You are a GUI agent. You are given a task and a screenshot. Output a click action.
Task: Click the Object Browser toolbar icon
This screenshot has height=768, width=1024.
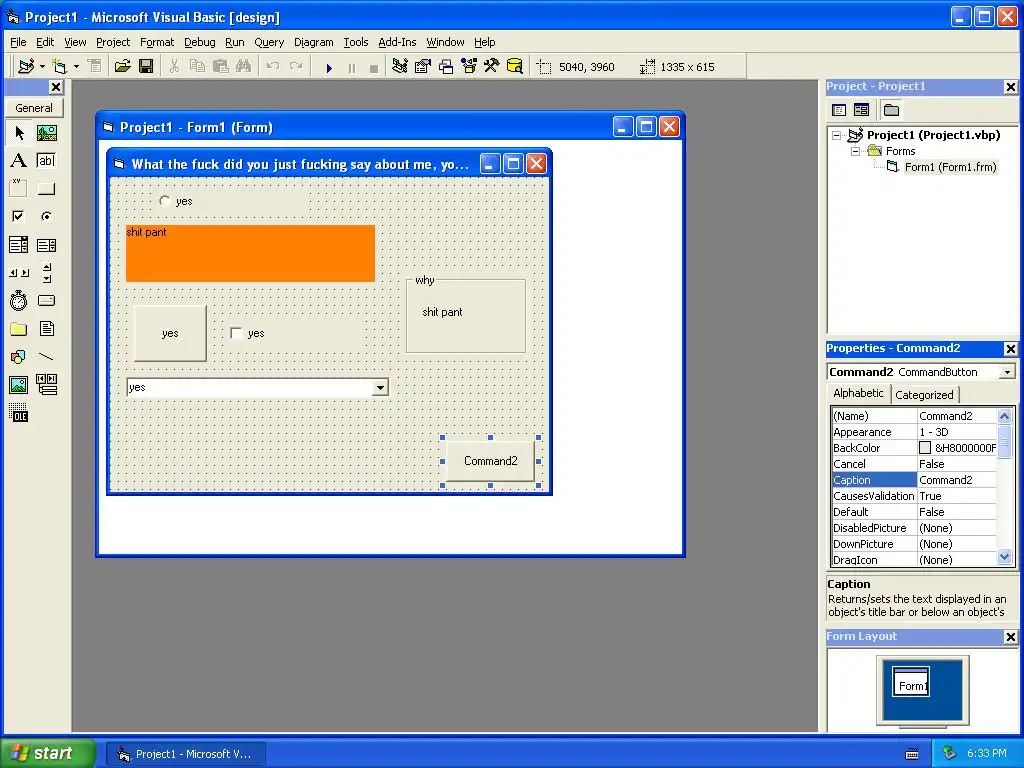tap(469, 66)
